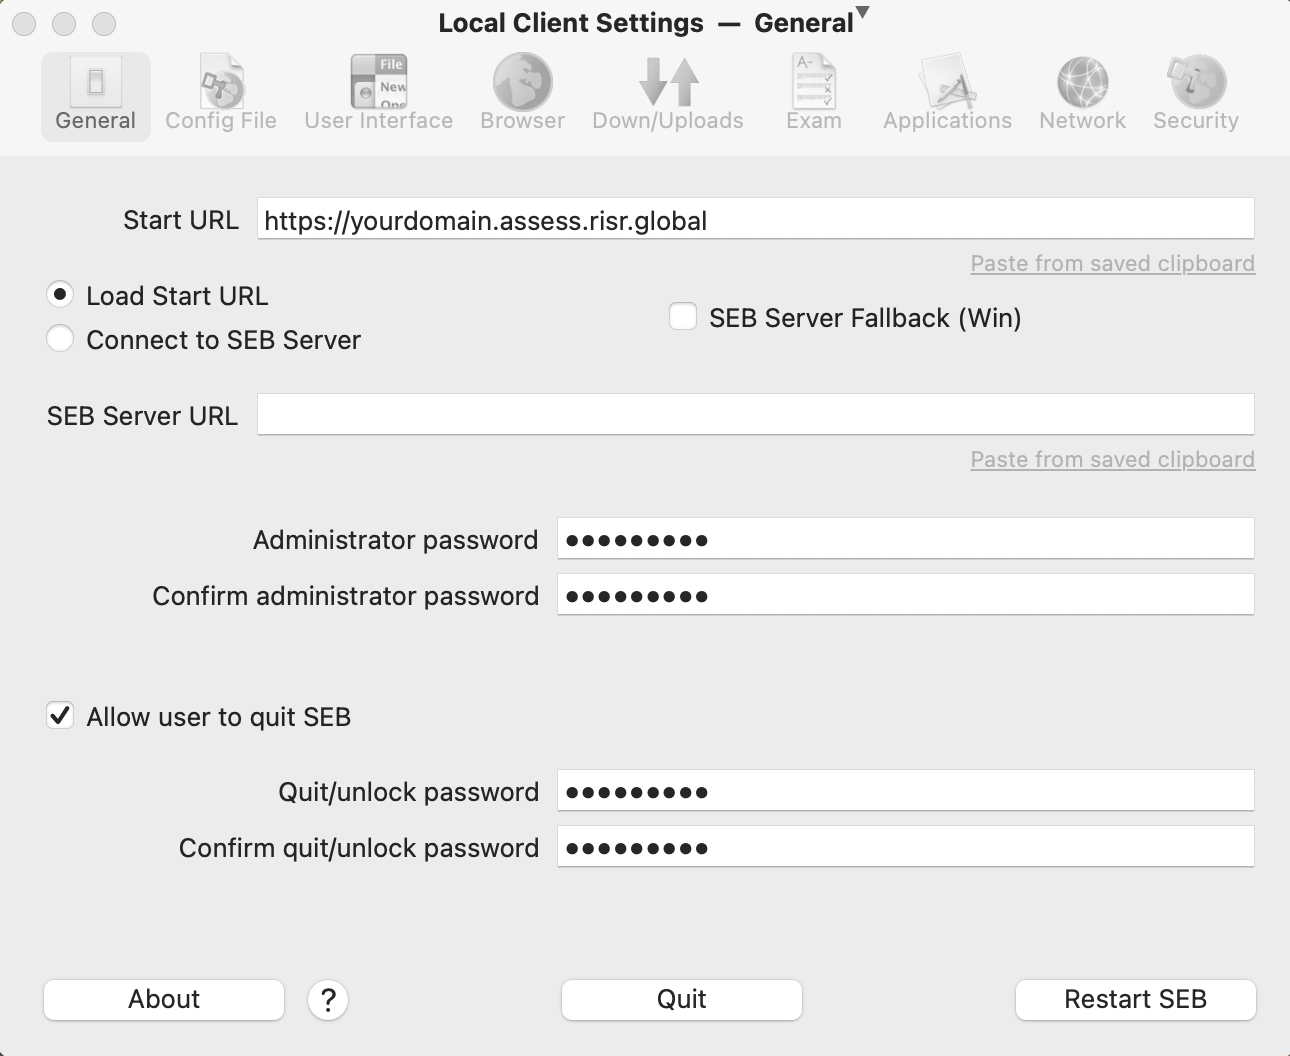The height and width of the screenshot is (1056, 1290).
Task: Open the help question mark
Action: coord(328,999)
